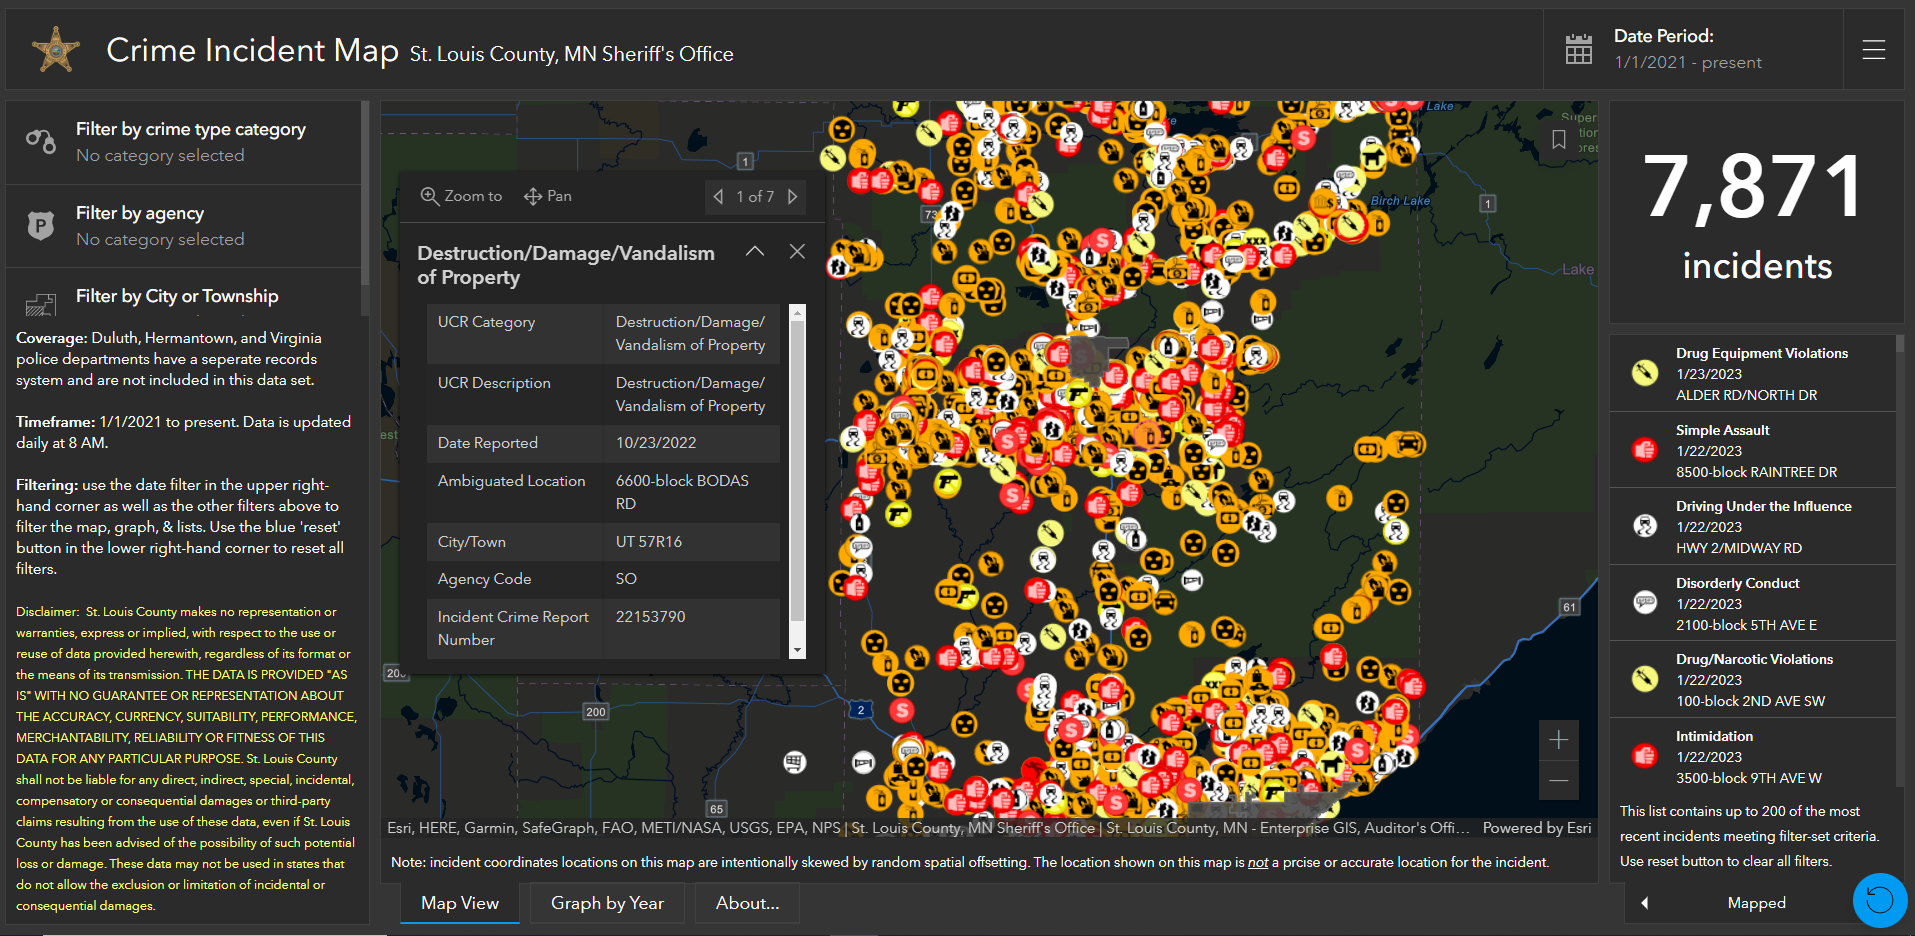This screenshot has width=1915, height=936.
Task: Select Drug/Narcotic Violations 2ND AVE SW entry
Action: [x=1752, y=680]
